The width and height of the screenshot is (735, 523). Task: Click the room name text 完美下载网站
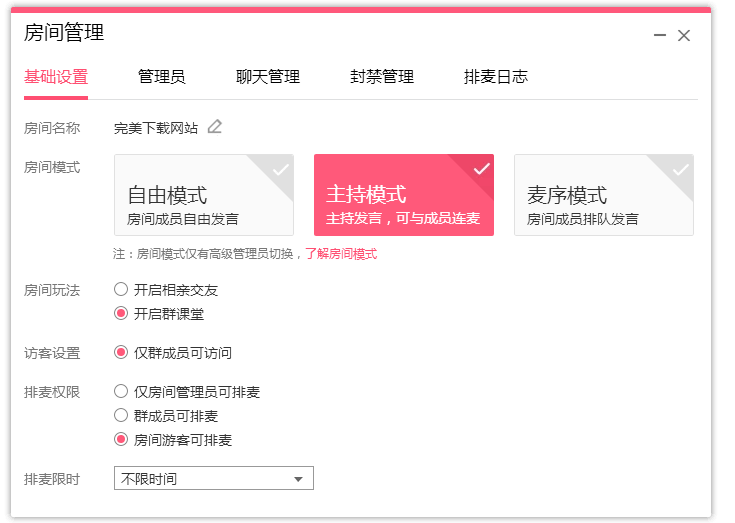coord(155,128)
